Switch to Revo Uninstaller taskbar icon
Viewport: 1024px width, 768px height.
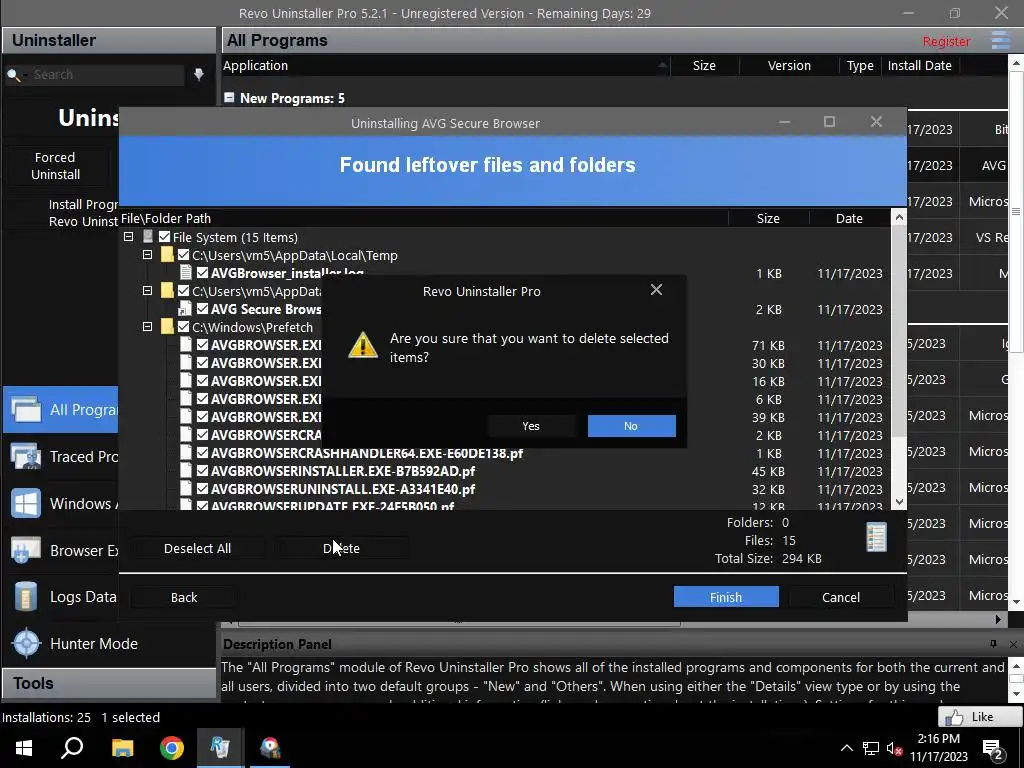click(x=220, y=748)
